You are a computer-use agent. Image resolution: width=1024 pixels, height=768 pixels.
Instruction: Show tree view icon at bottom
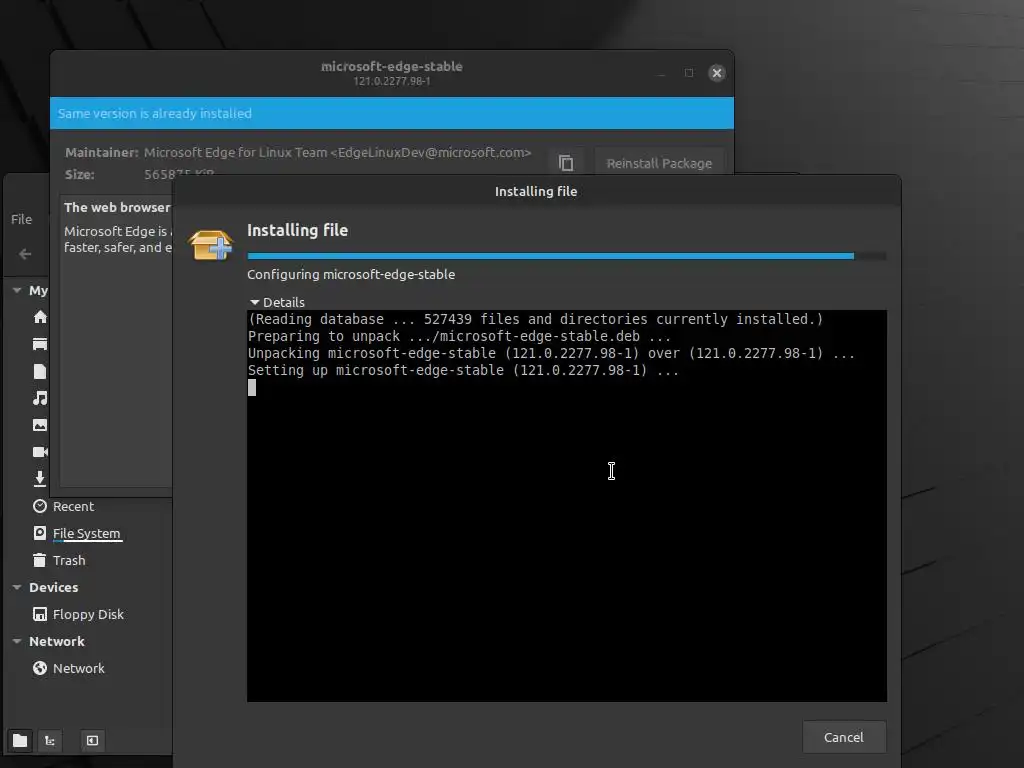pyautogui.click(x=50, y=740)
